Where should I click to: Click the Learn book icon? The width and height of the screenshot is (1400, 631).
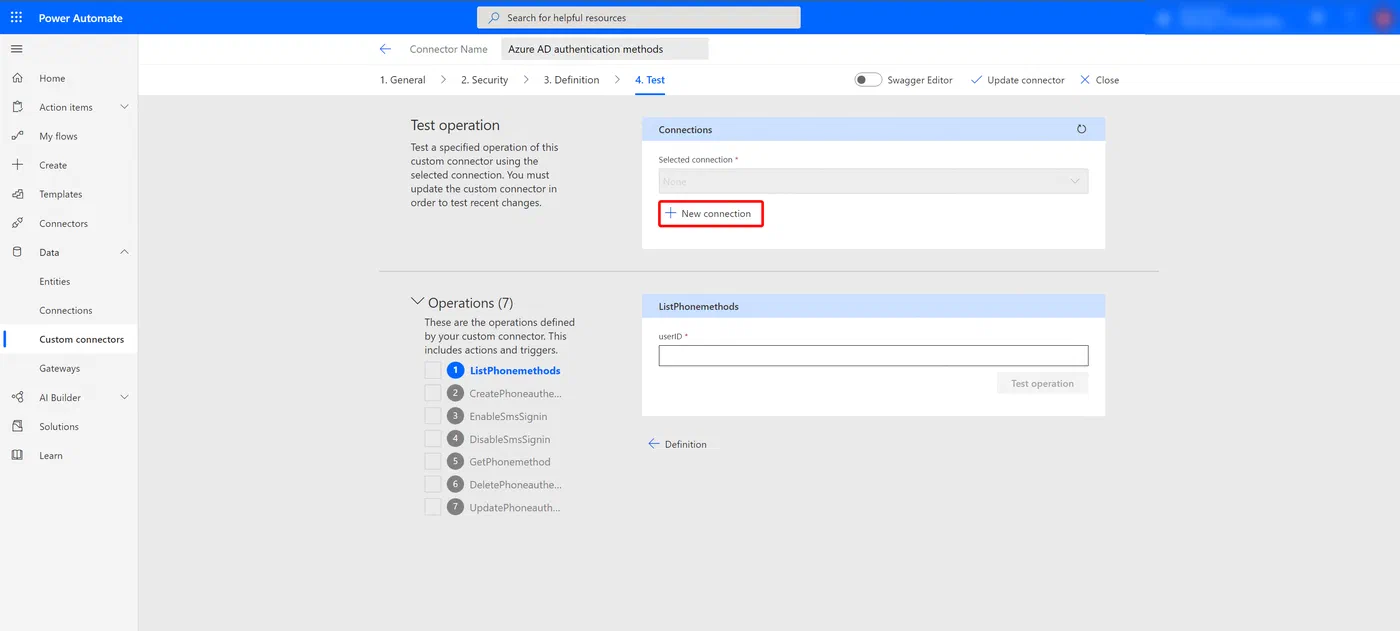pos(17,455)
